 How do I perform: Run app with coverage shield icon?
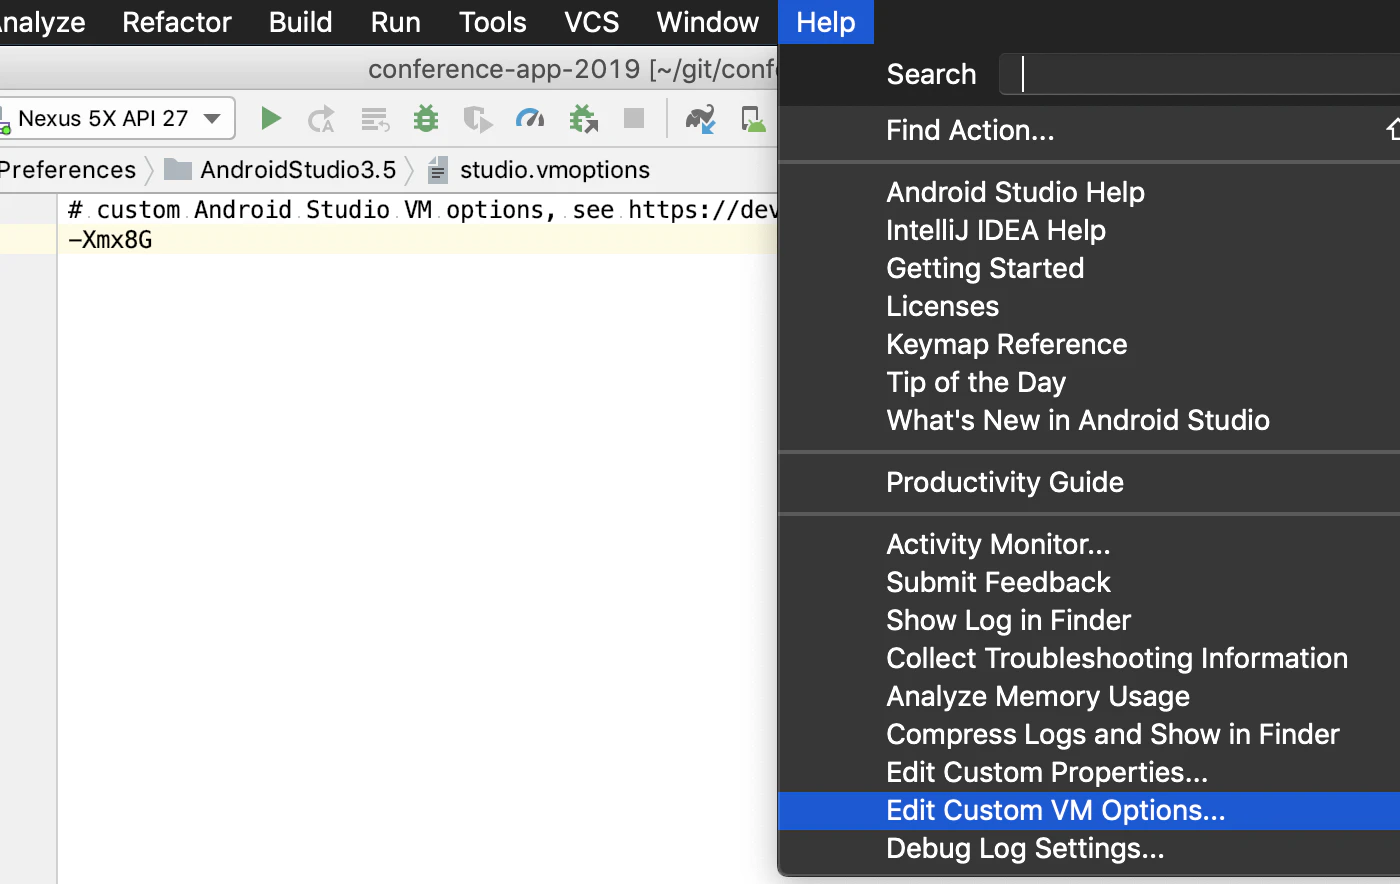[x=478, y=119]
